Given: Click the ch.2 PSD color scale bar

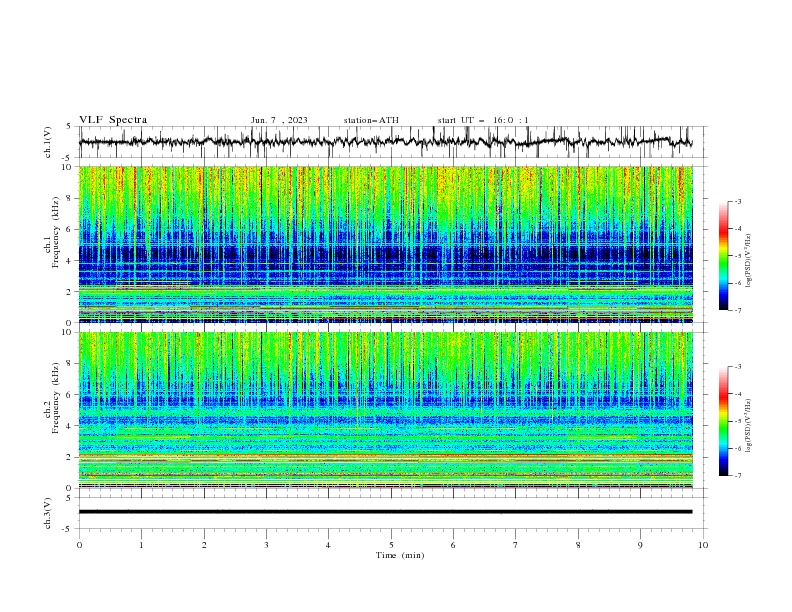Looking at the screenshot, I should click(x=723, y=421).
